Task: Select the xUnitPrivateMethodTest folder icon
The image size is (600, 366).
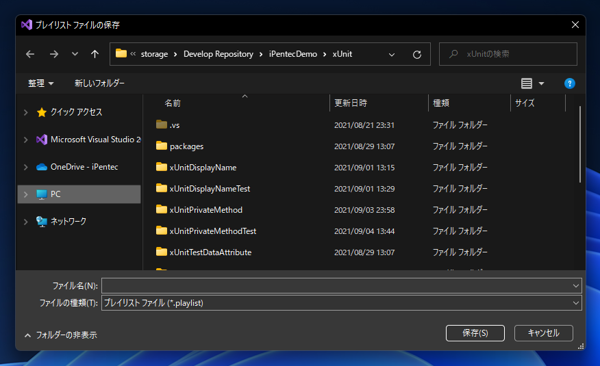Action: [x=161, y=230]
